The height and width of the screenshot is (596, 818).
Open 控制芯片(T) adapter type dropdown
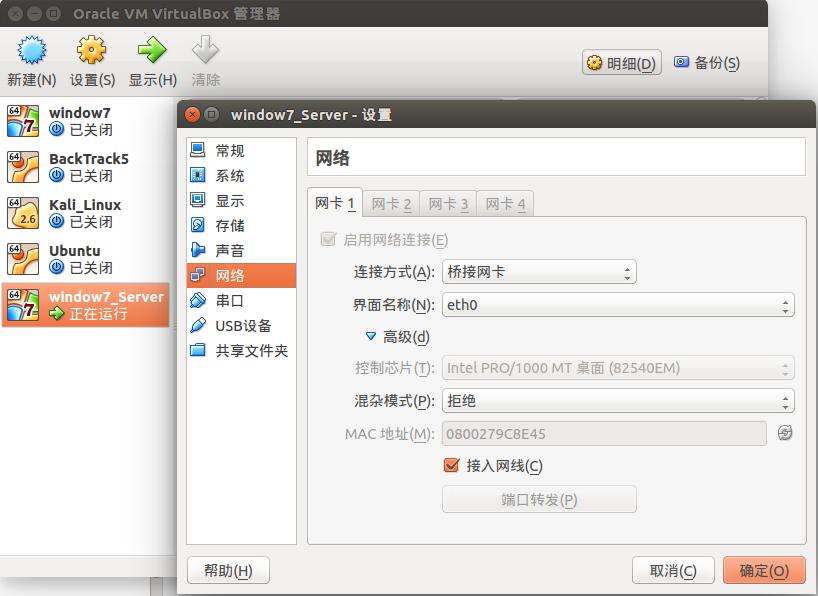(618, 368)
